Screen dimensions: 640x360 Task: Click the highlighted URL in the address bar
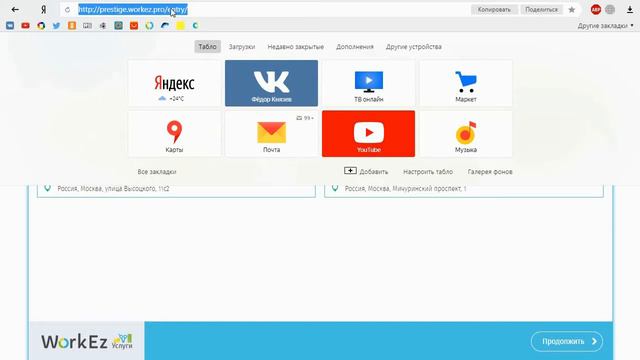point(133,9)
